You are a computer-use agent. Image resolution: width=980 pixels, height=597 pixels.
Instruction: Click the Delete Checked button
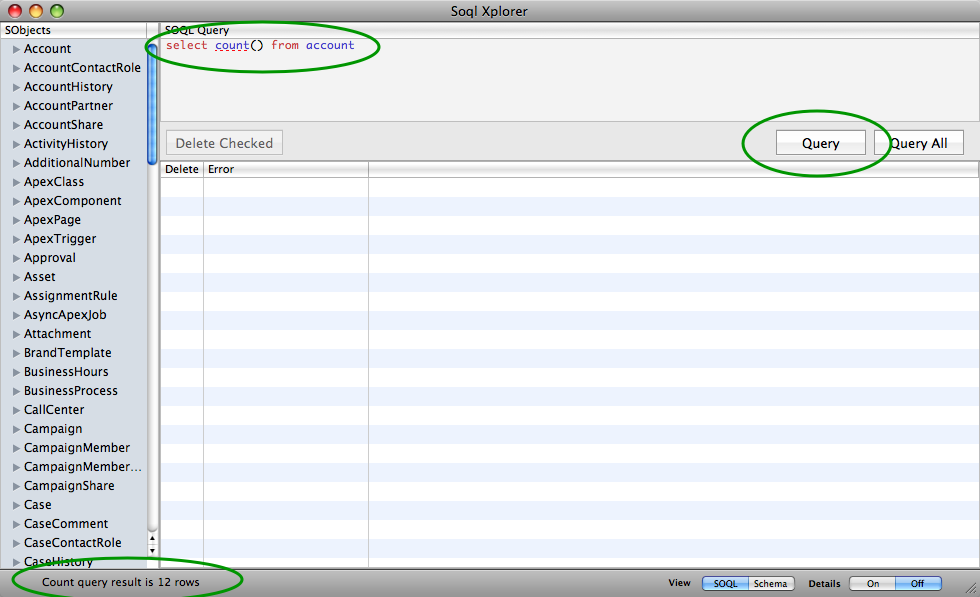pos(224,143)
